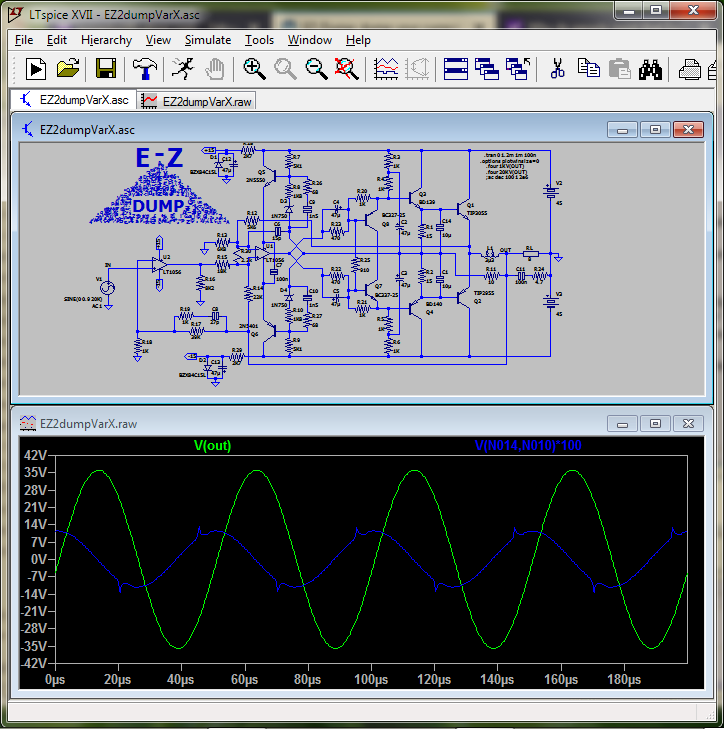Open the Hierarchy menu
The width and height of the screenshot is (724, 729).
106,40
